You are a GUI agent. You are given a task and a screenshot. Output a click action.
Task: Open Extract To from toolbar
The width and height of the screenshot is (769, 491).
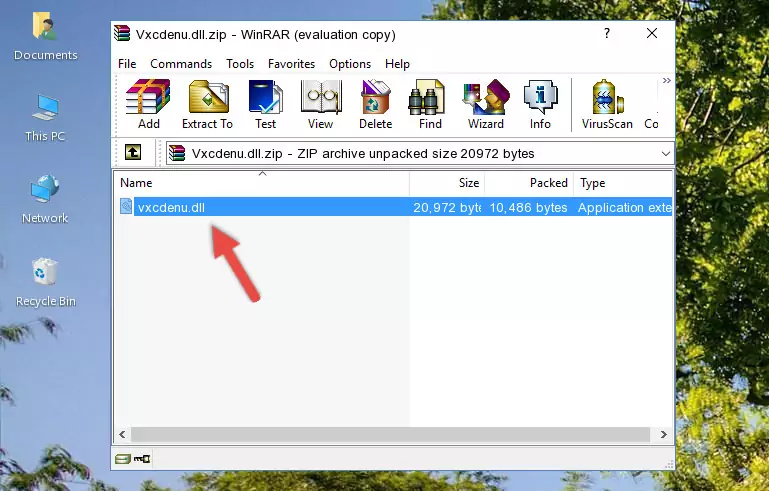coord(207,104)
